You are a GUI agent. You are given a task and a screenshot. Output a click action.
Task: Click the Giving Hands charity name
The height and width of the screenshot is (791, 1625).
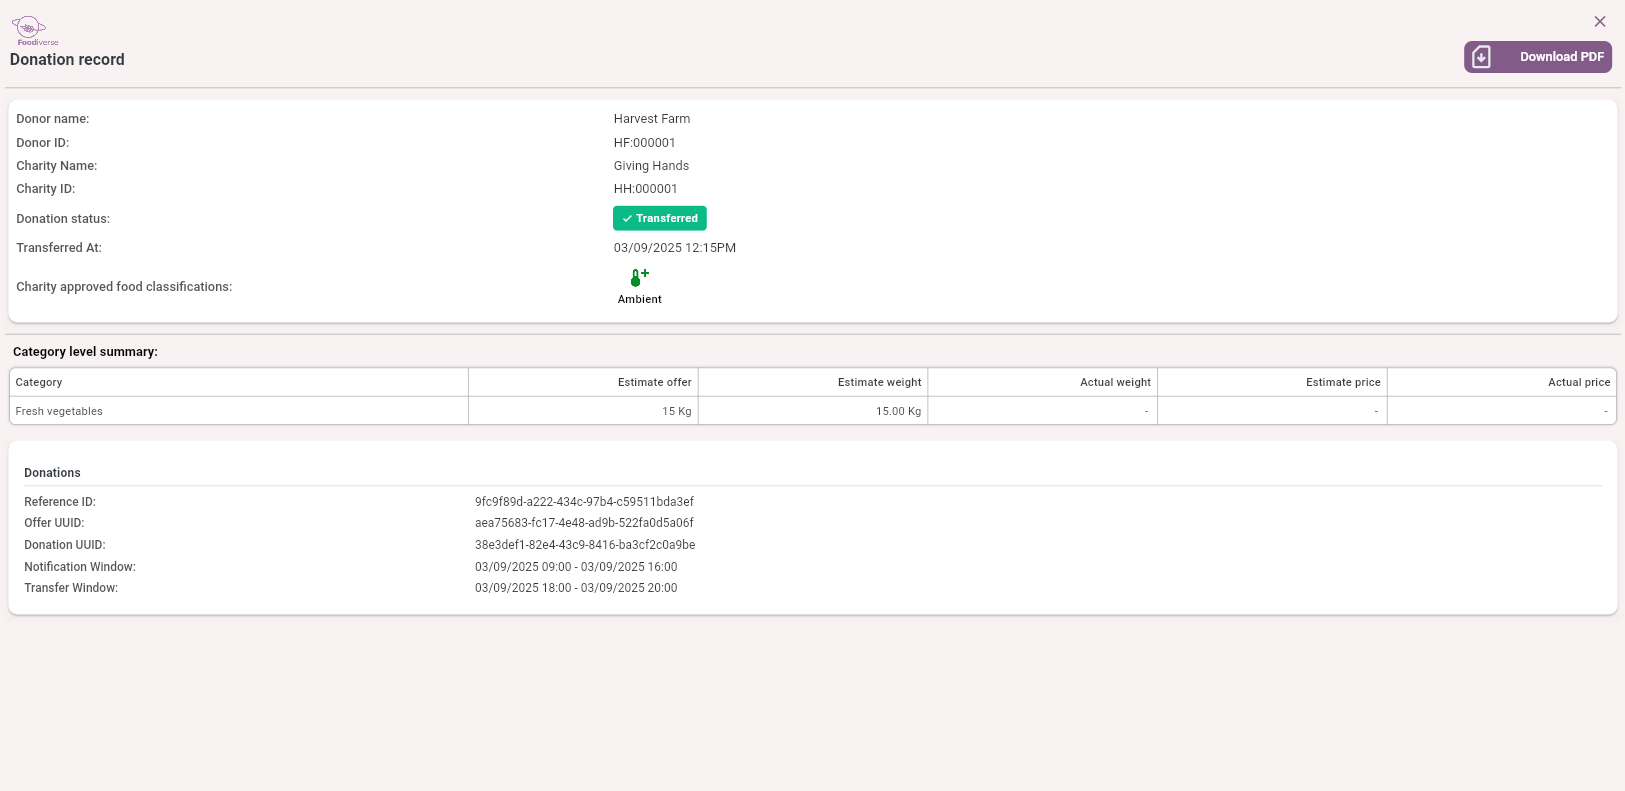(651, 166)
